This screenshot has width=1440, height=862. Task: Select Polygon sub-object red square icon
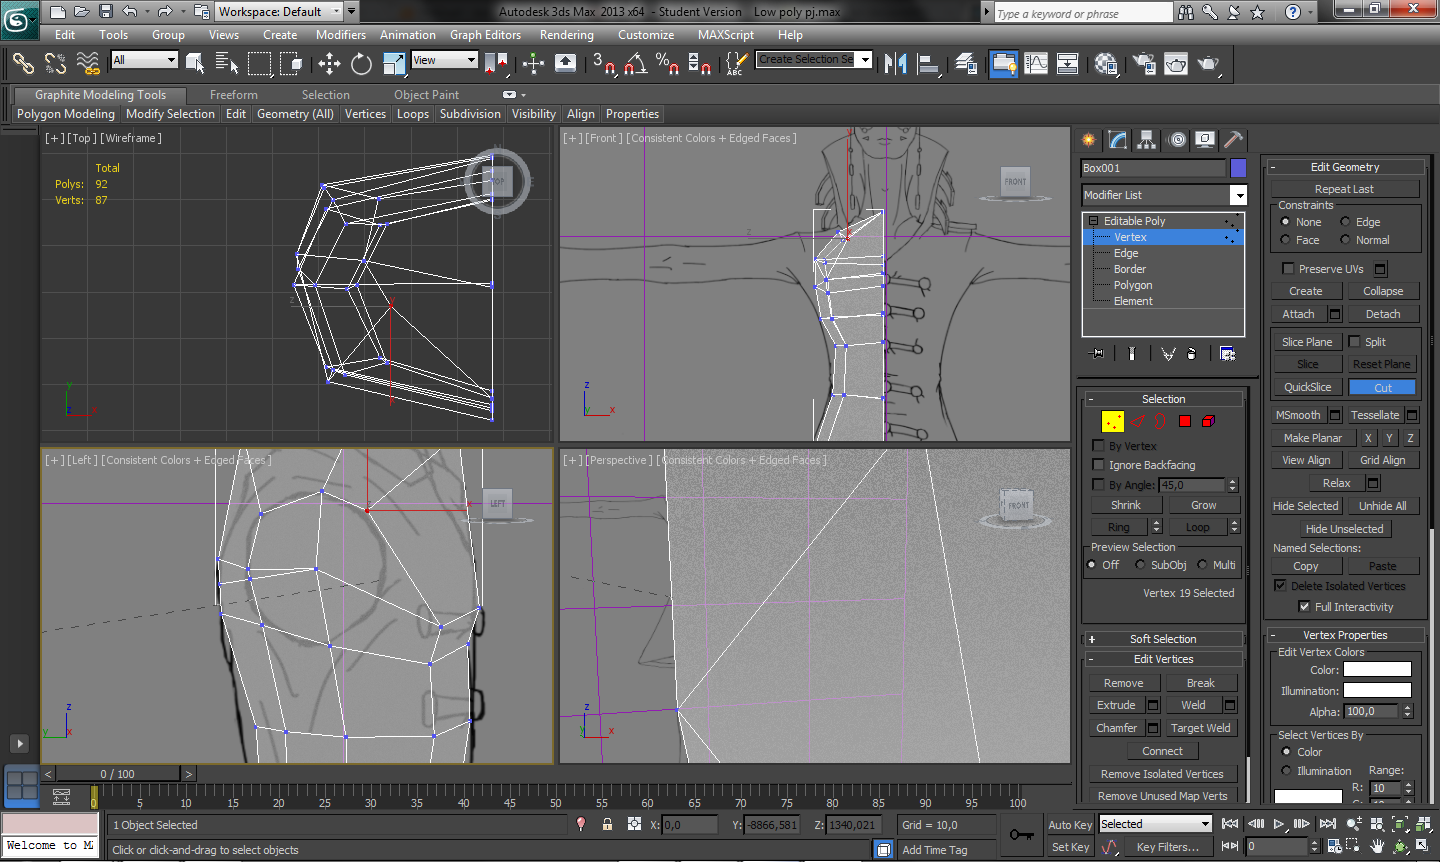1185,421
